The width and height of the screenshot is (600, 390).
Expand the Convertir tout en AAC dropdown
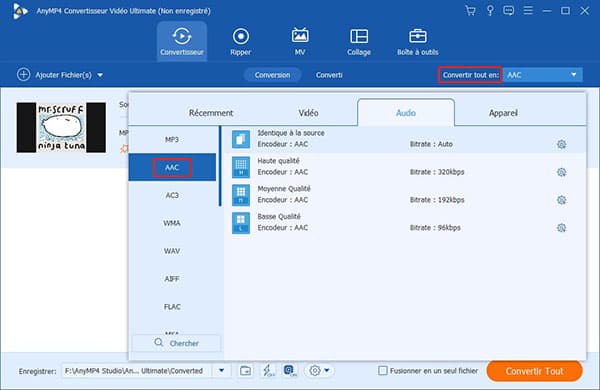pyautogui.click(x=543, y=75)
